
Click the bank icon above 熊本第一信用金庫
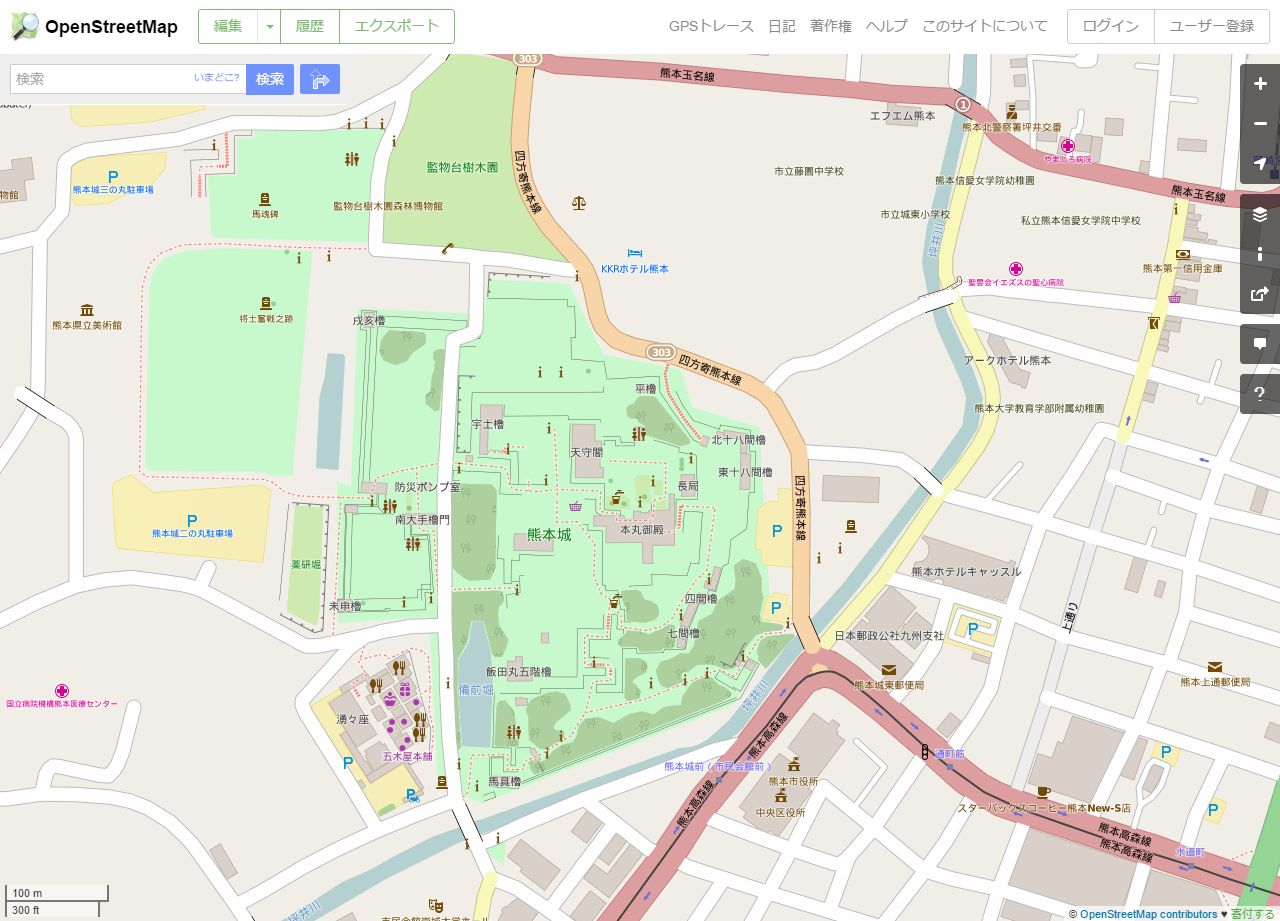[x=1183, y=254]
